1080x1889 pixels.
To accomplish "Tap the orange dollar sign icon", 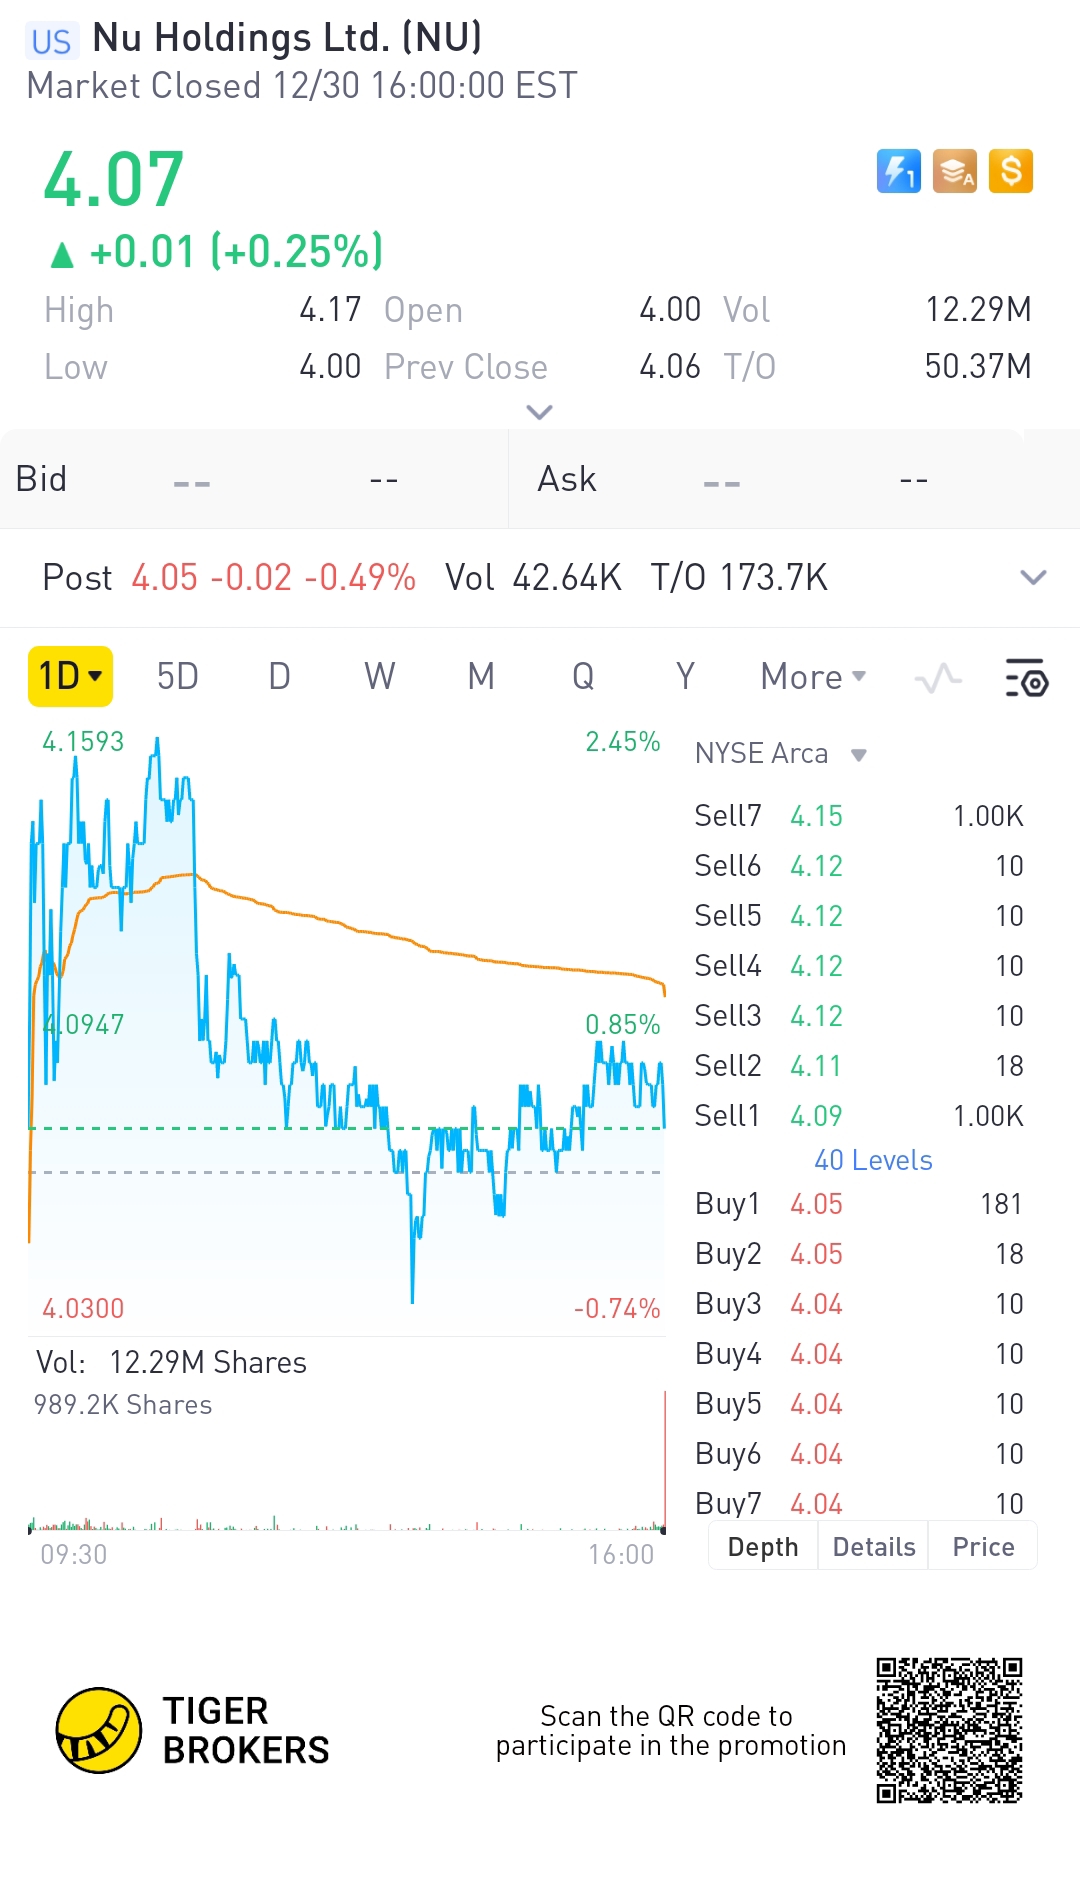I will [x=1010, y=171].
